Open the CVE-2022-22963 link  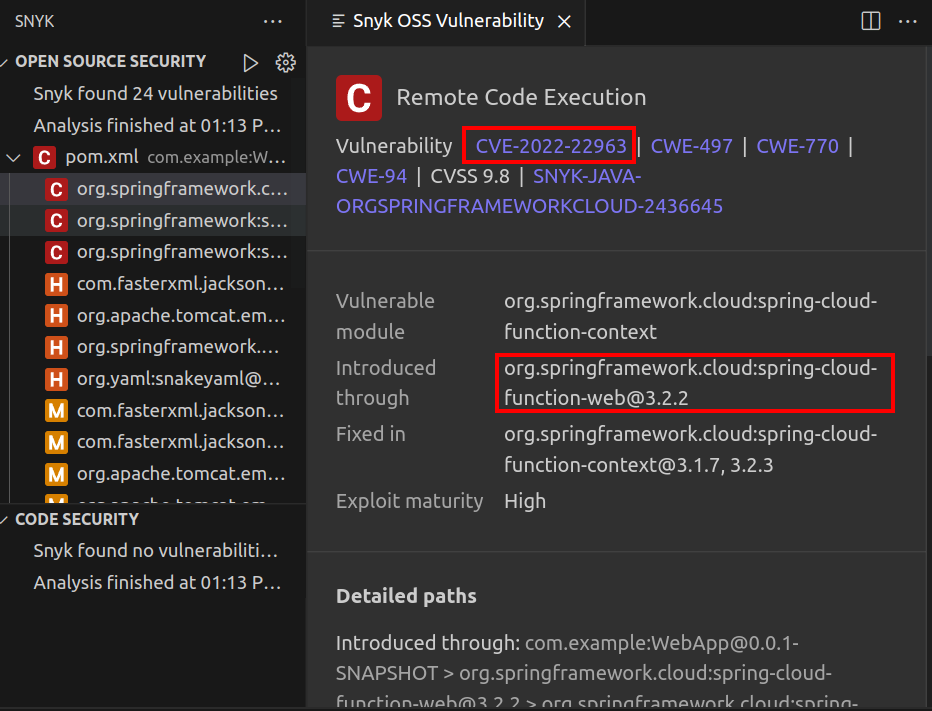click(x=551, y=146)
